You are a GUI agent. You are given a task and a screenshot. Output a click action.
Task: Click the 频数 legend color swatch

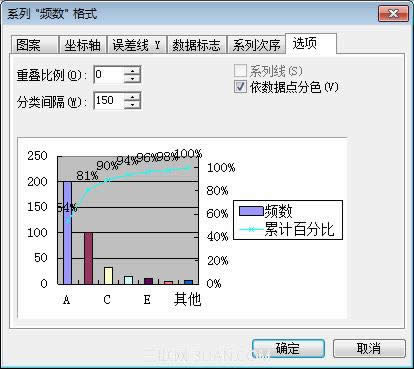pos(251,211)
